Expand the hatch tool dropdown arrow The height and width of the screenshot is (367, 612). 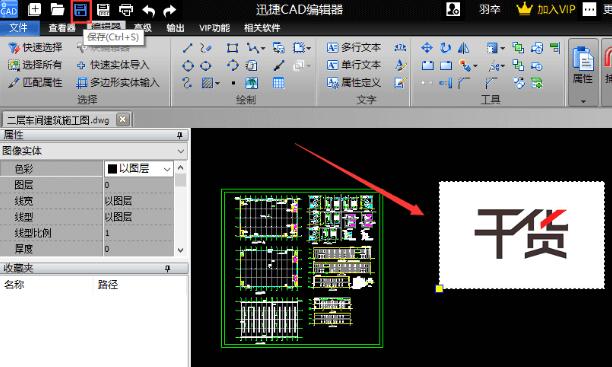point(217,83)
